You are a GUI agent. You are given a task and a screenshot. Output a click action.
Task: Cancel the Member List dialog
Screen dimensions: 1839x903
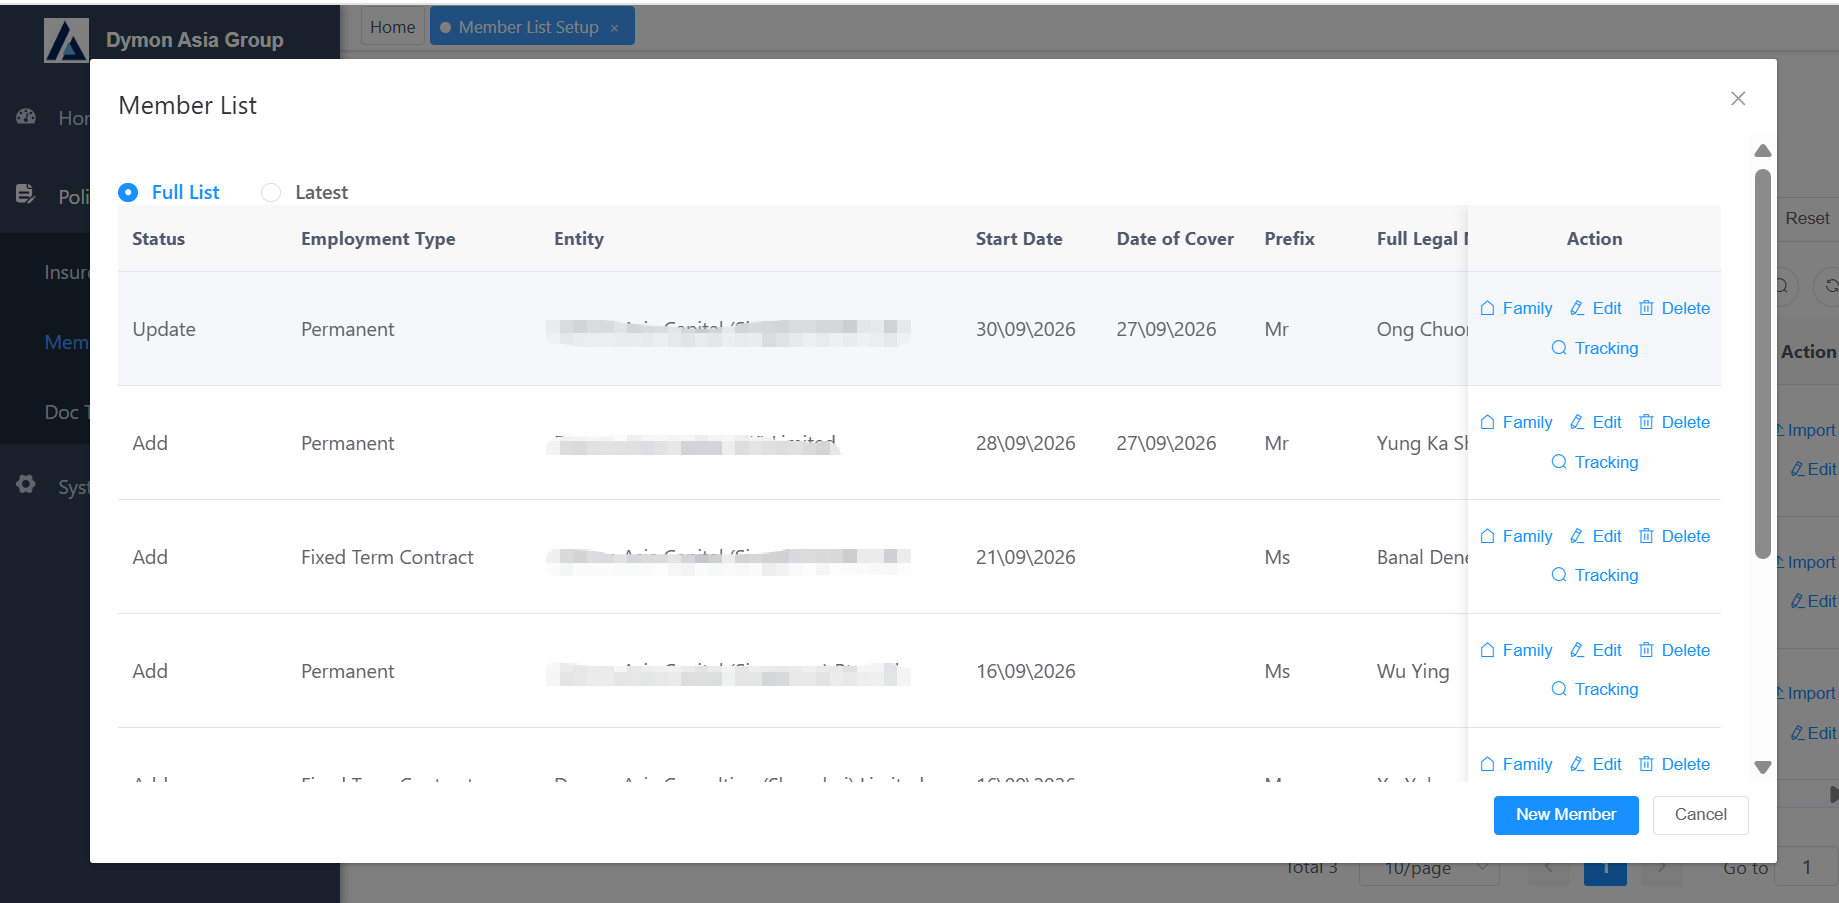coord(1700,815)
